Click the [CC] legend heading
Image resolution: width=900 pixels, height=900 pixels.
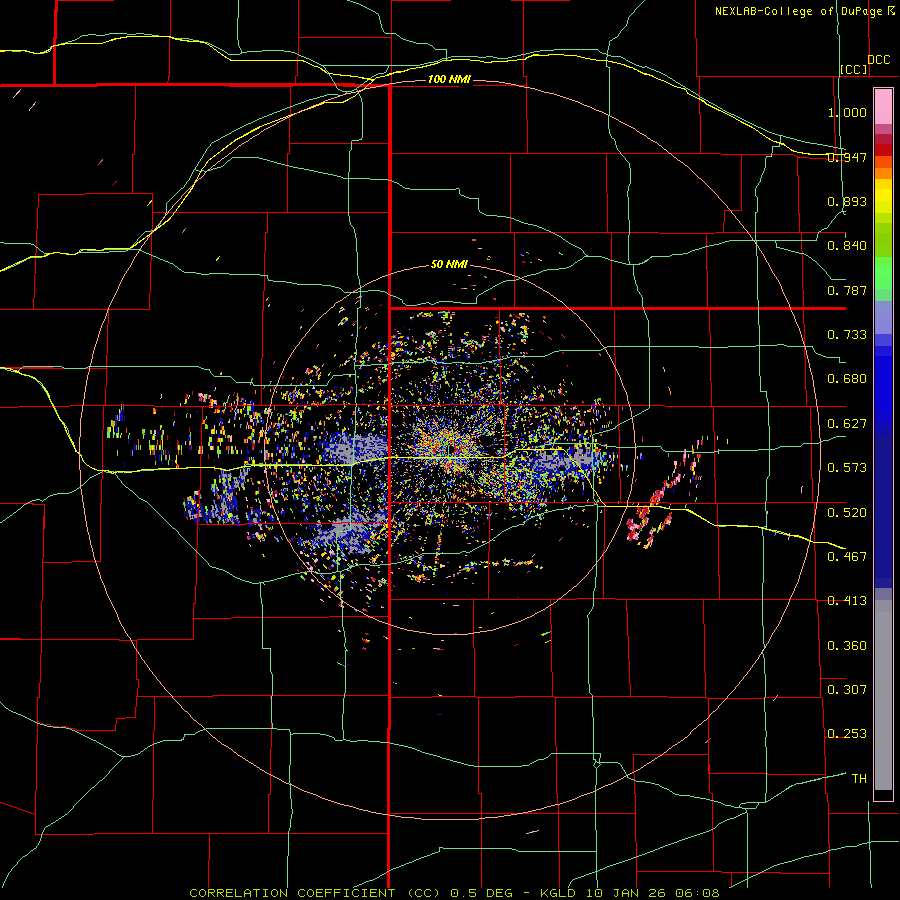[x=854, y=69]
